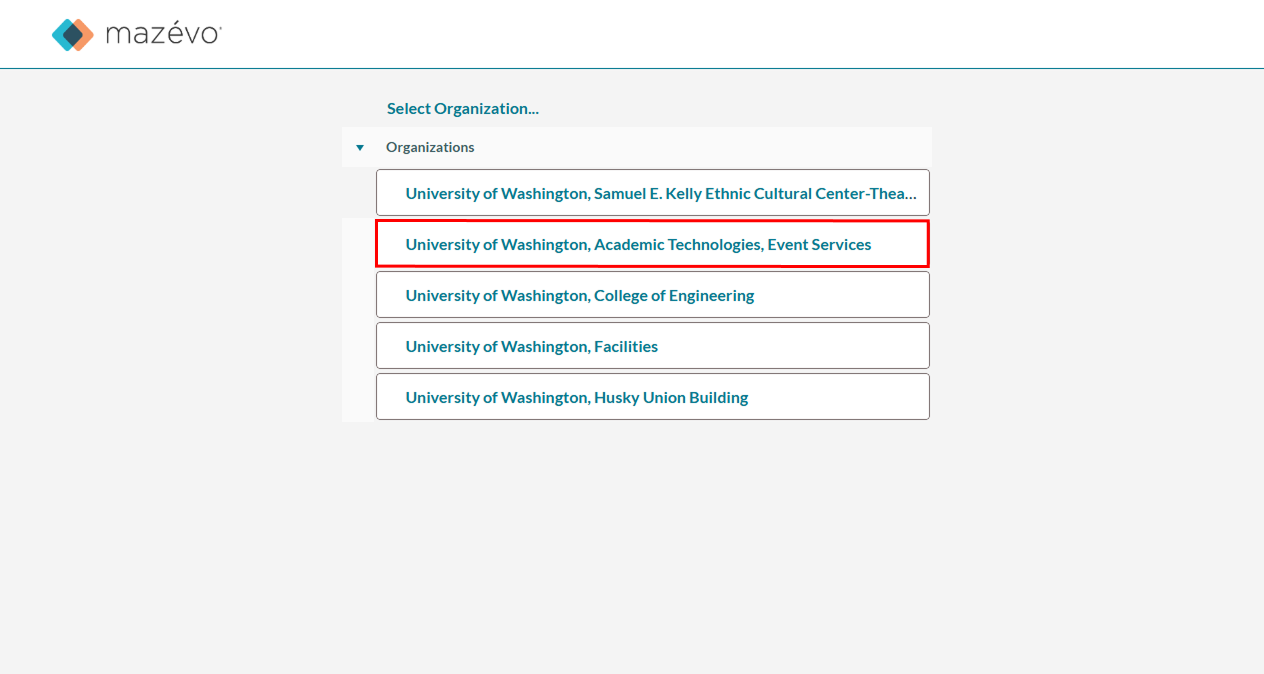1264x674 pixels.
Task: Click University of Washington, Facilities link text
Action: (x=532, y=346)
